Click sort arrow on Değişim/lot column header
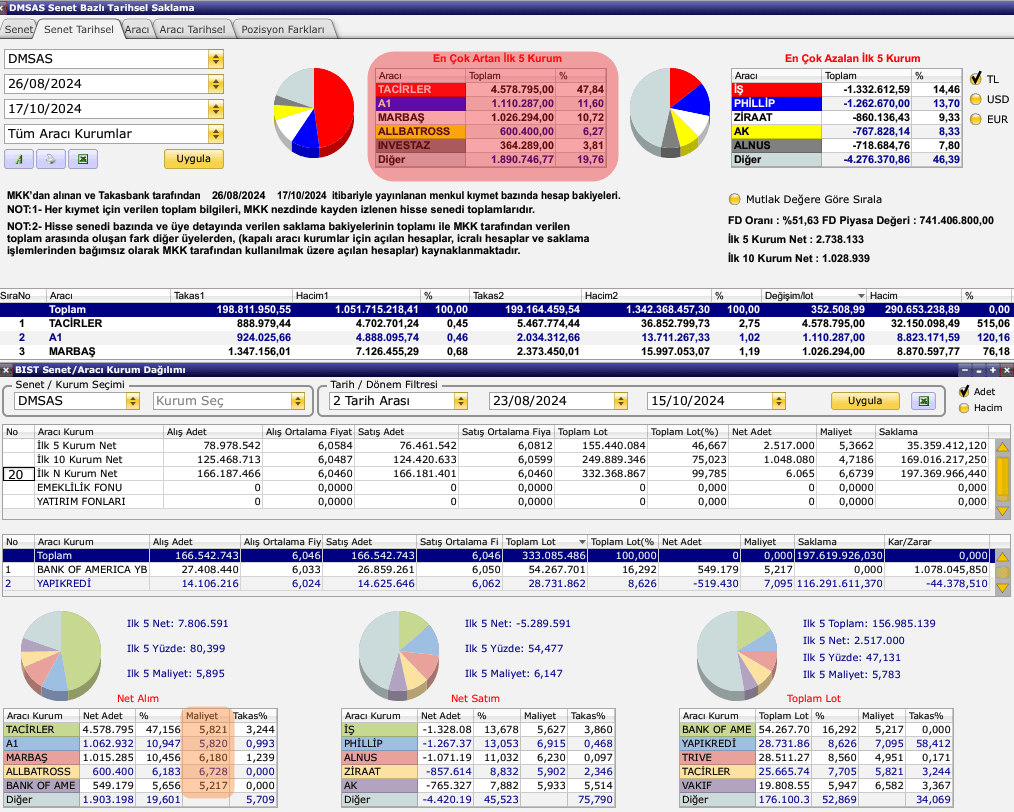Image resolution: width=1014 pixels, height=812 pixels. 860,296
